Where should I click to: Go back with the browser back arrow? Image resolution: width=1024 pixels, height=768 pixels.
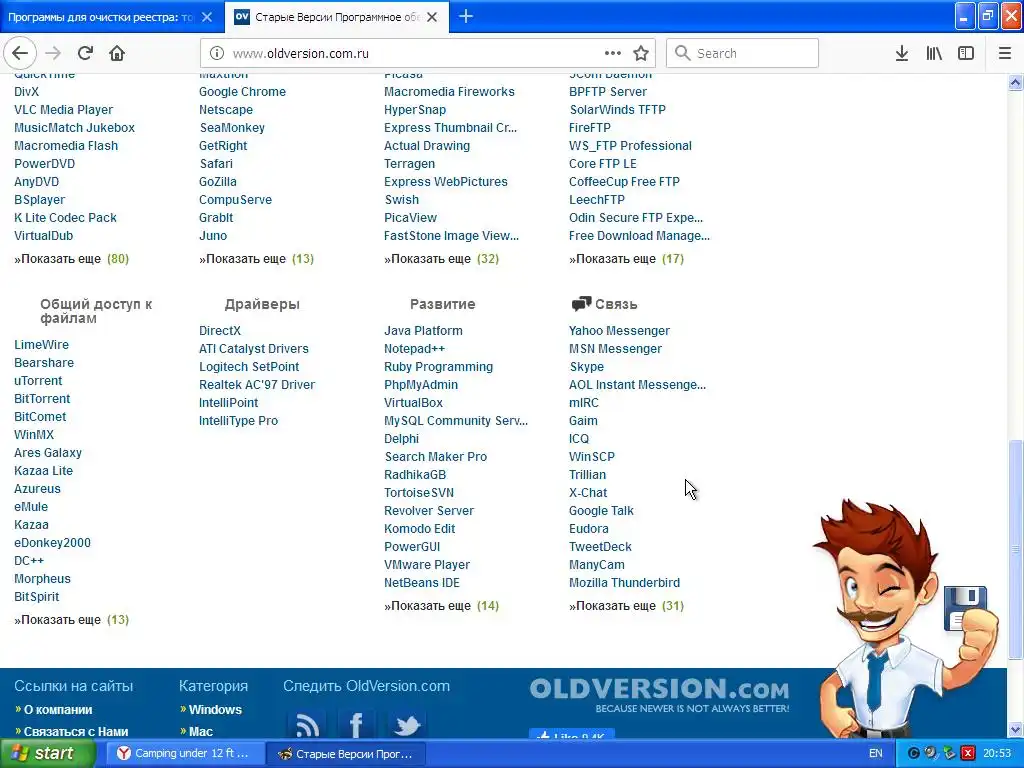click(20, 53)
